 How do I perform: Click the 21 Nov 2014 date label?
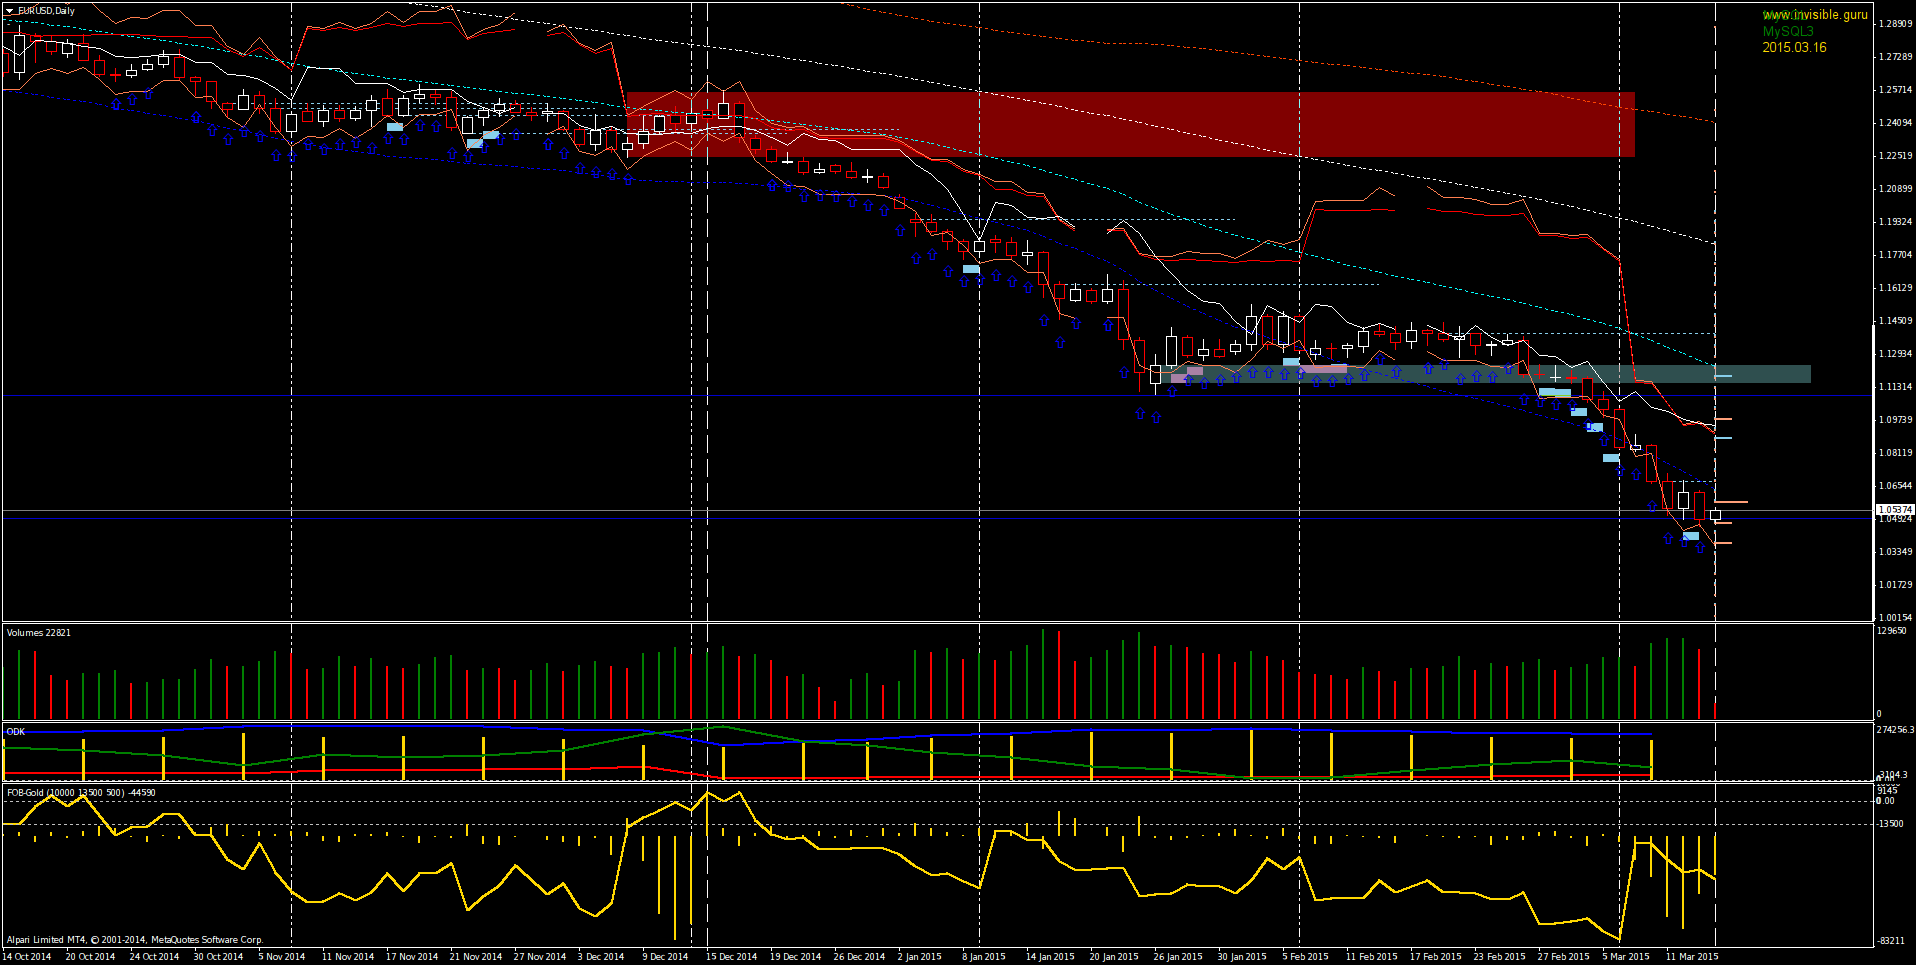pyautogui.click(x=476, y=957)
